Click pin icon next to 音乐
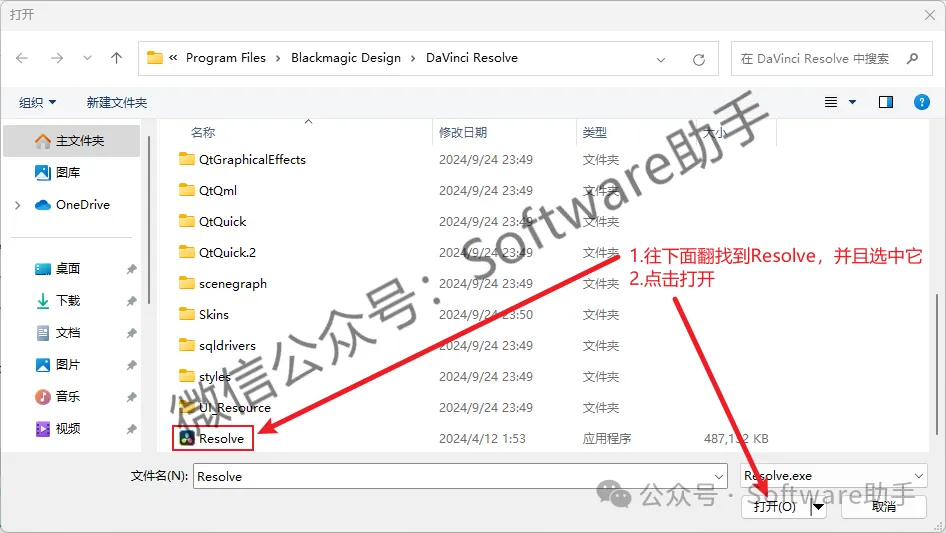946x533 pixels. click(x=131, y=397)
